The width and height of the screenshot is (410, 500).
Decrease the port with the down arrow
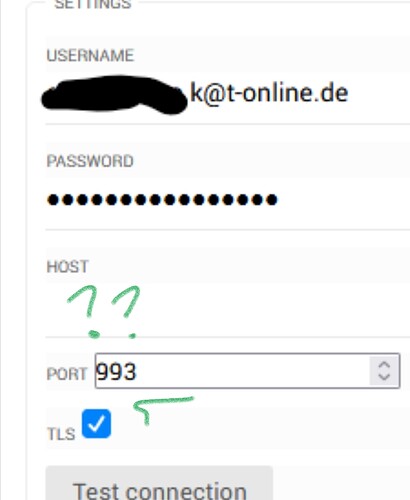(x=384, y=377)
